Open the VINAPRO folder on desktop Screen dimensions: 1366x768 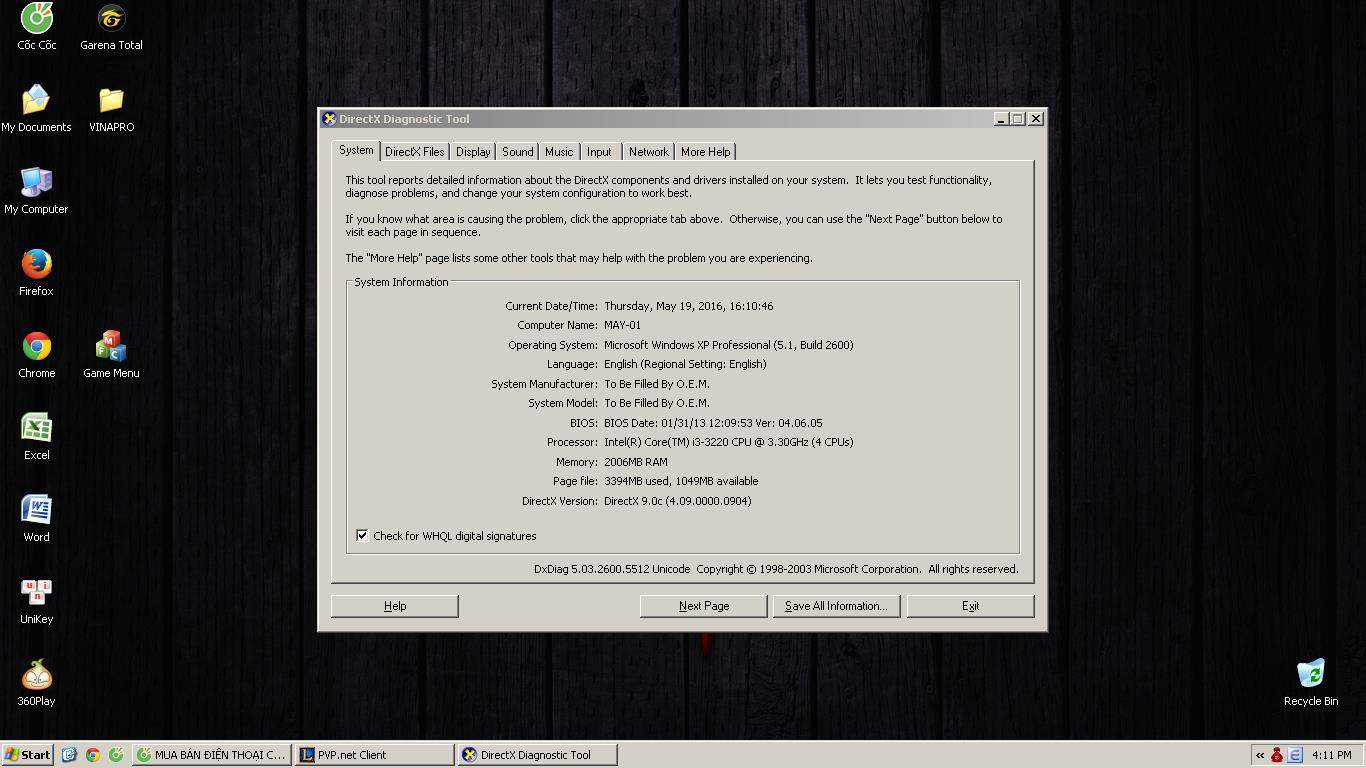coord(111,102)
